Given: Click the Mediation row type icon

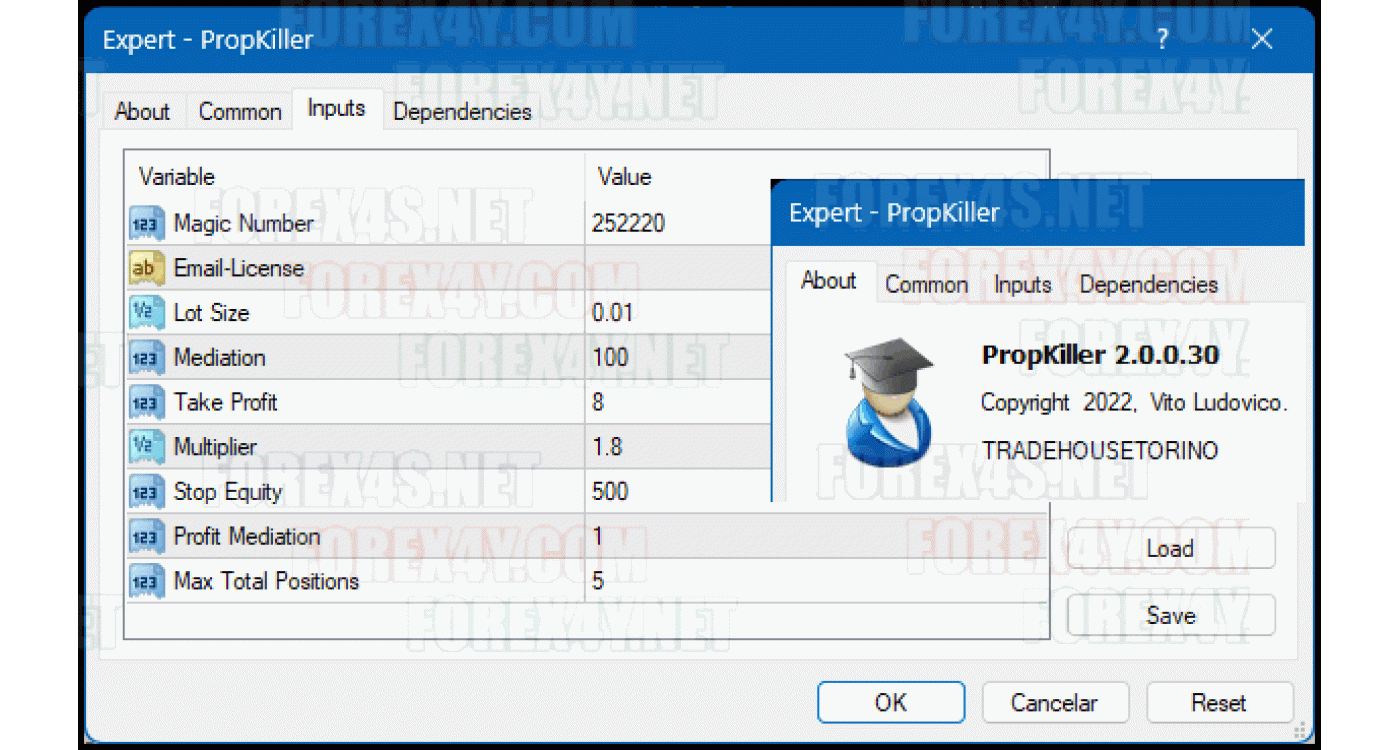Looking at the screenshot, I should tap(146, 358).
